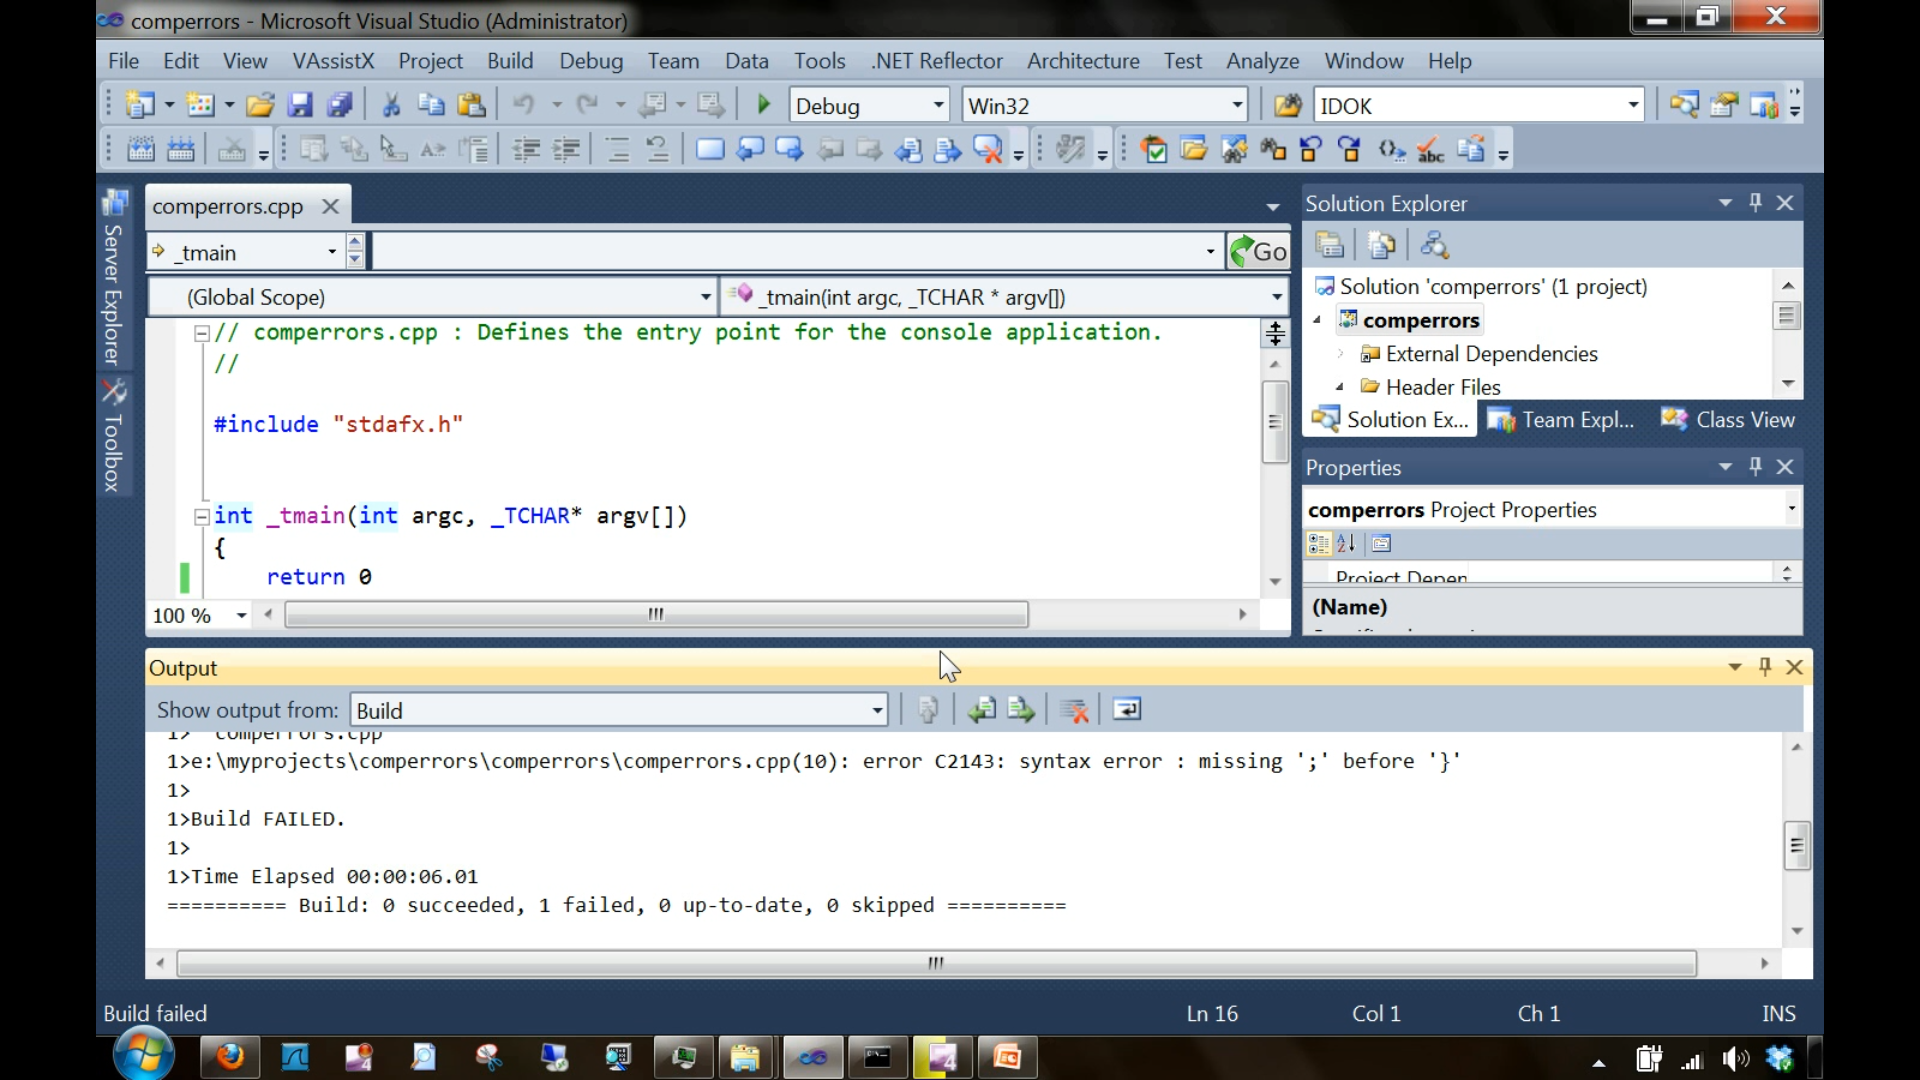Click the Show All Files icon in Solution Explorer
1920x1080 pixels.
[1382, 245]
